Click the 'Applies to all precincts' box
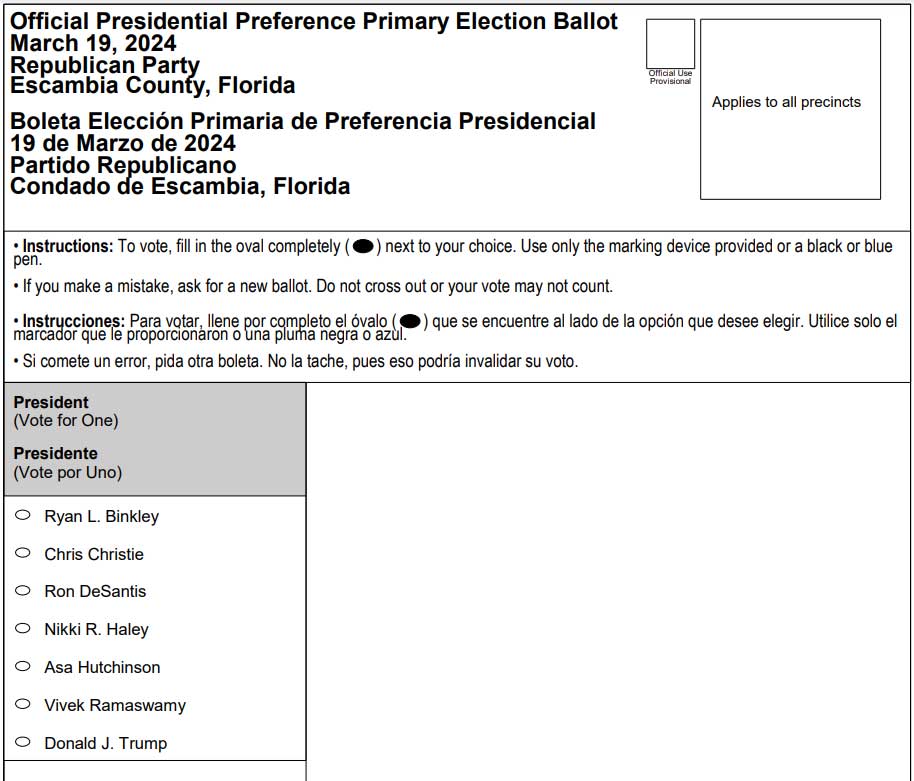 click(790, 108)
